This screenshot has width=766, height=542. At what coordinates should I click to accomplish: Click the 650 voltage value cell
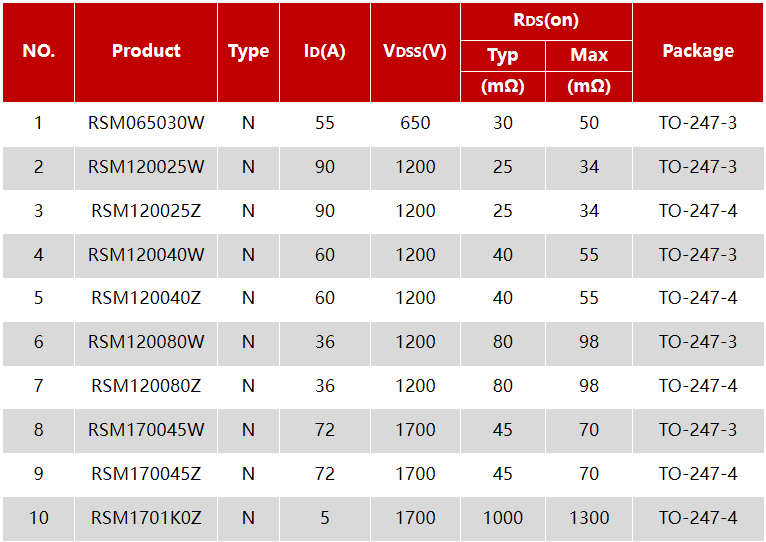414,123
